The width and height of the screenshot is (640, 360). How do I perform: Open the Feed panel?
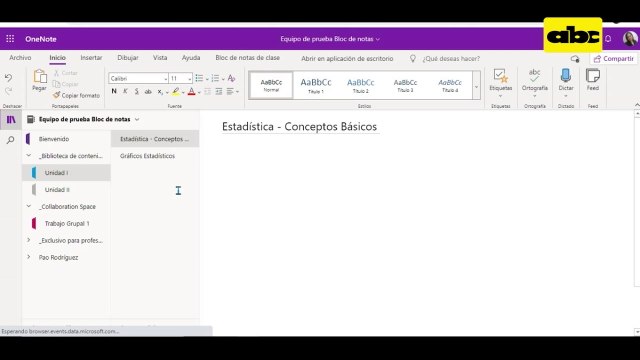593,80
